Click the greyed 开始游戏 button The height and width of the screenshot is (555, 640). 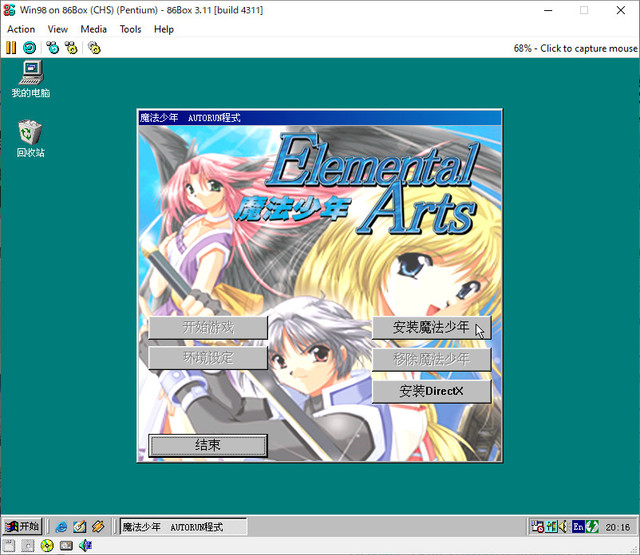point(208,327)
